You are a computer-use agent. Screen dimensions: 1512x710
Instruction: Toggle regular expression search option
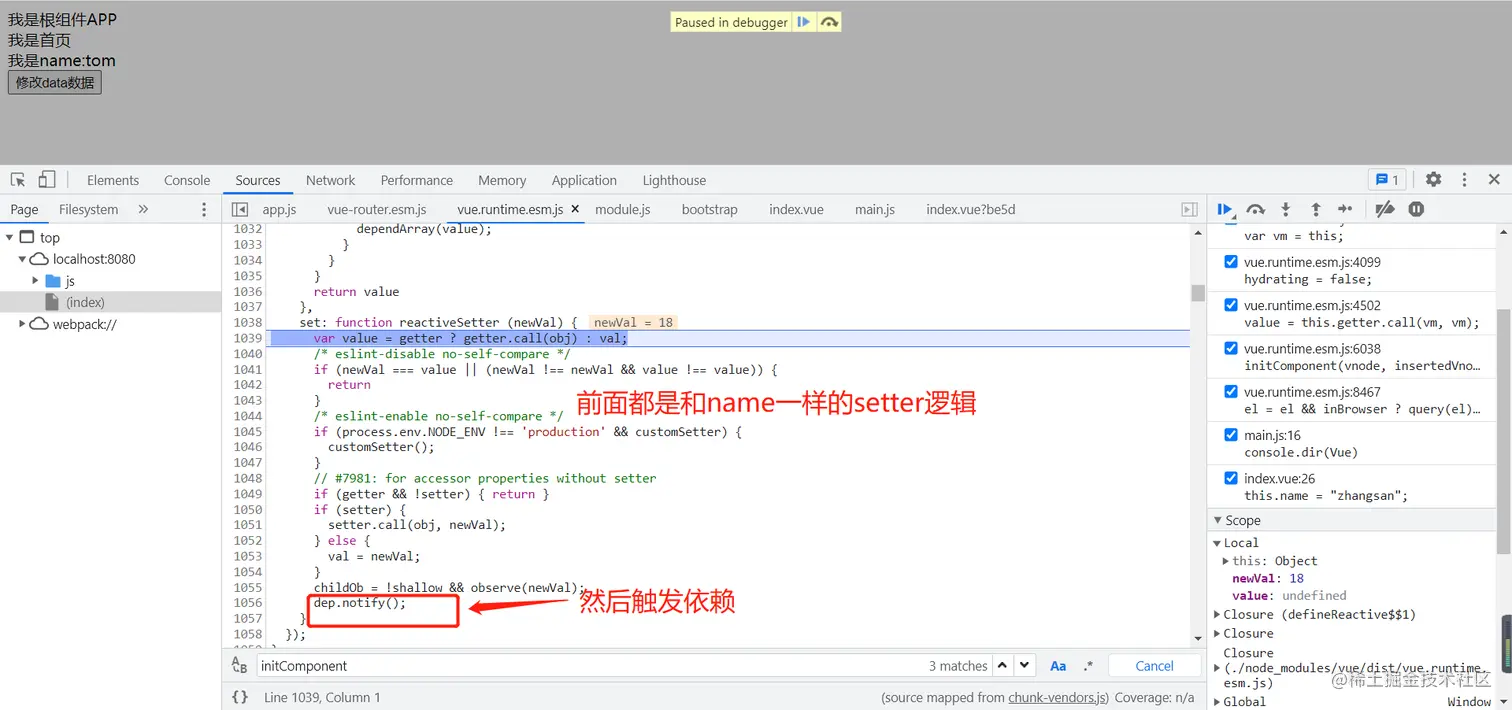point(1088,666)
